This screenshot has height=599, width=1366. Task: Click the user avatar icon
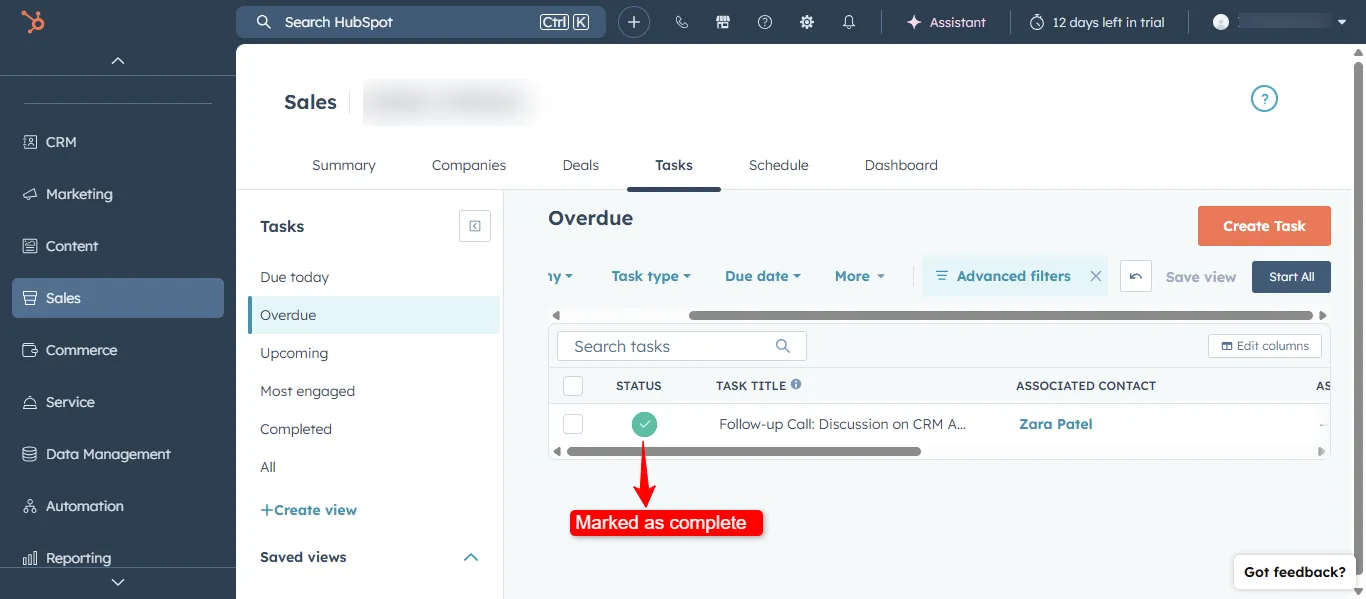[x=1220, y=22]
